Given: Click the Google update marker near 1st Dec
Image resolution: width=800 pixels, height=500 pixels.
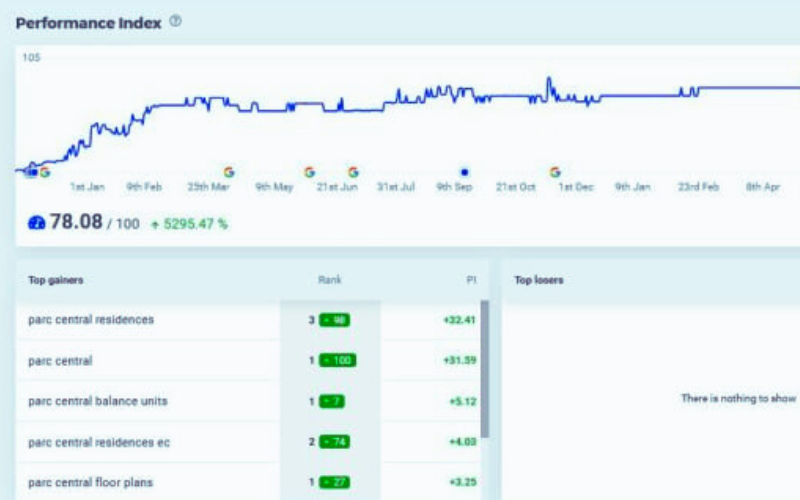Looking at the screenshot, I should coord(555,172).
